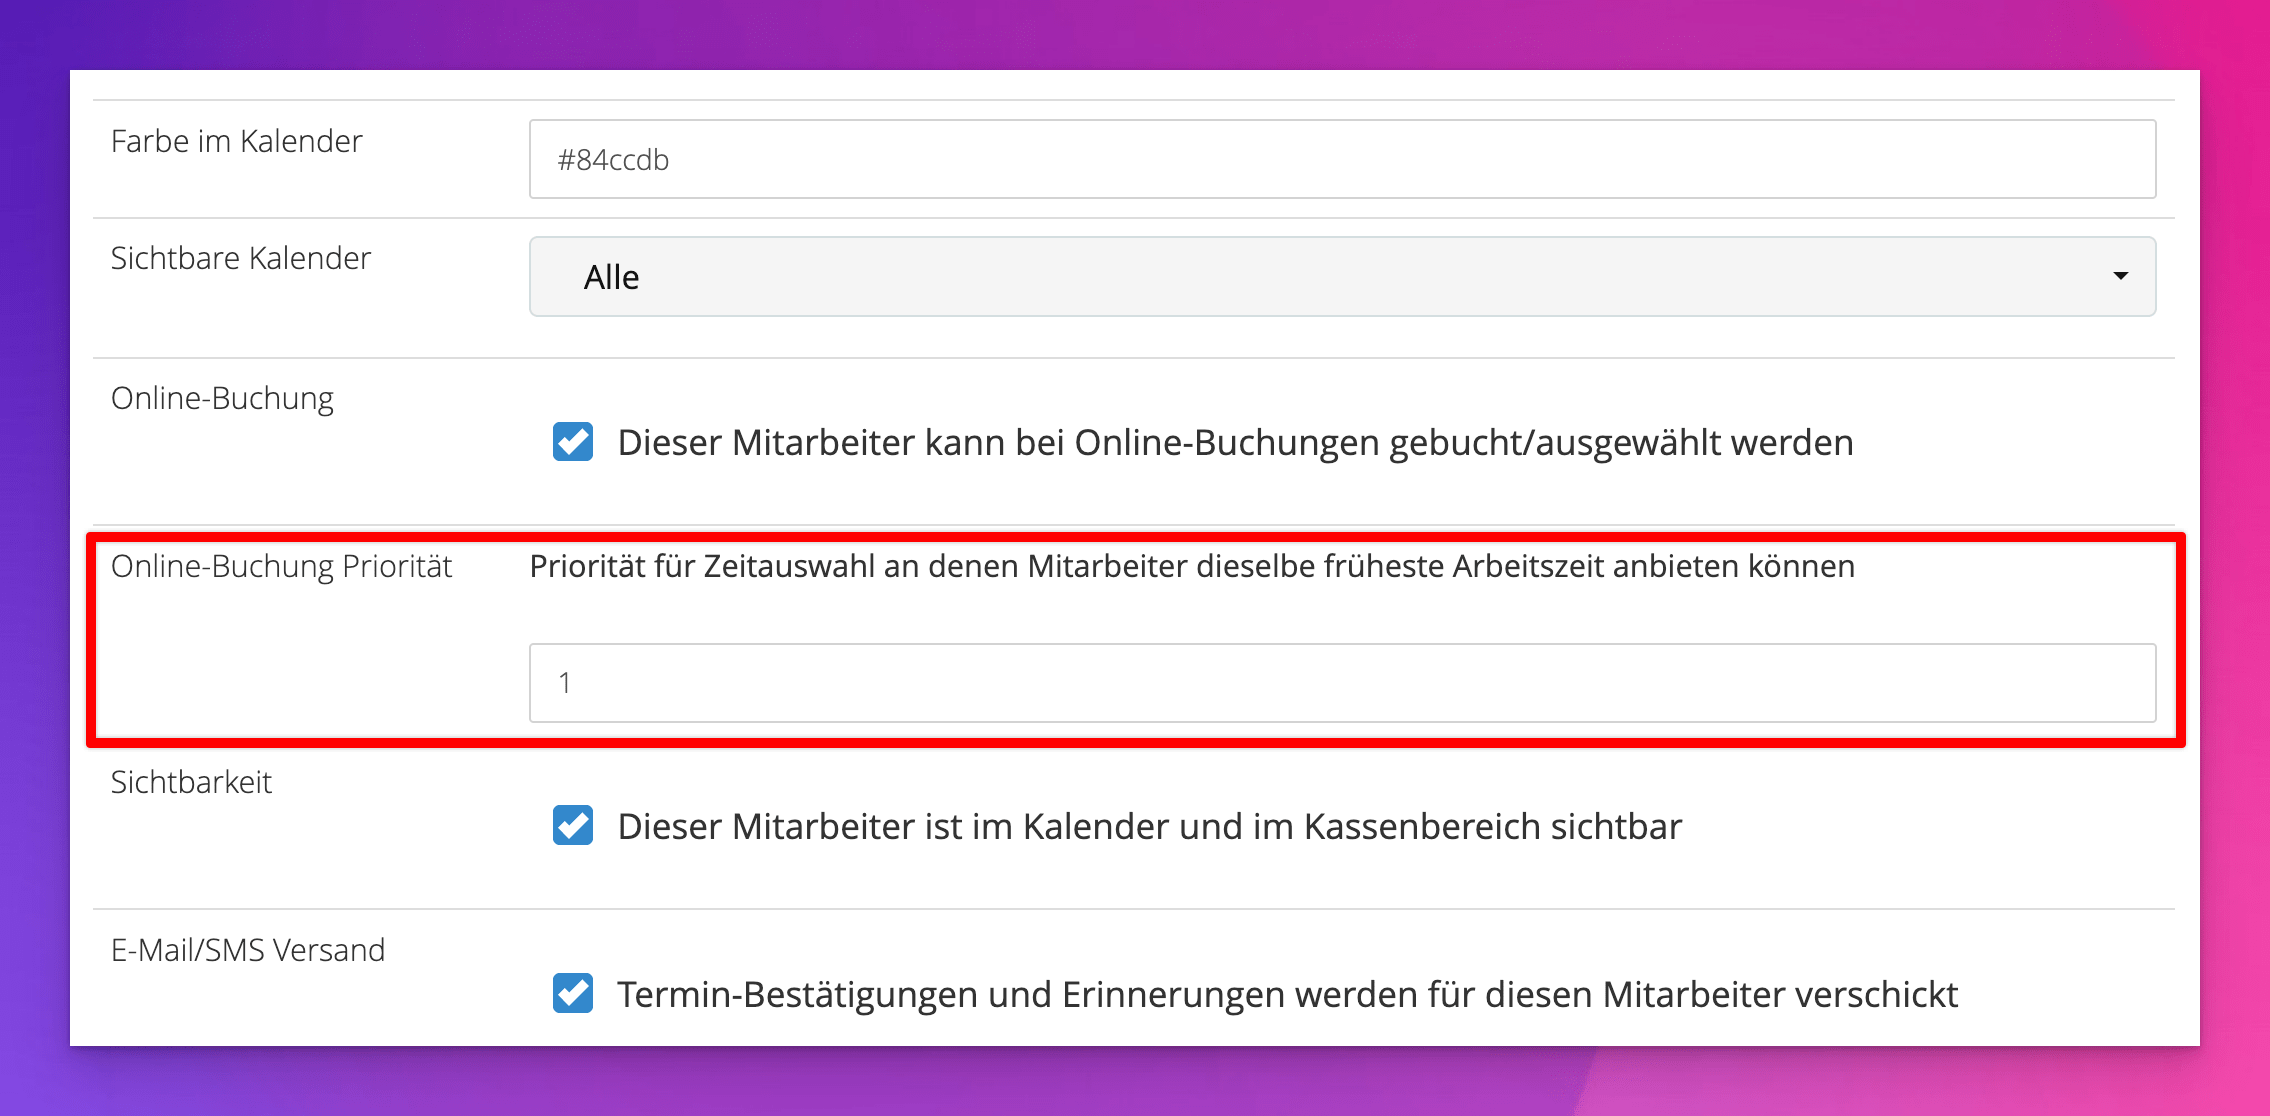Click the Farbe im Kalender color input
This screenshot has height=1116, width=2270.
pyautogui.click(x=1342, y=160)
